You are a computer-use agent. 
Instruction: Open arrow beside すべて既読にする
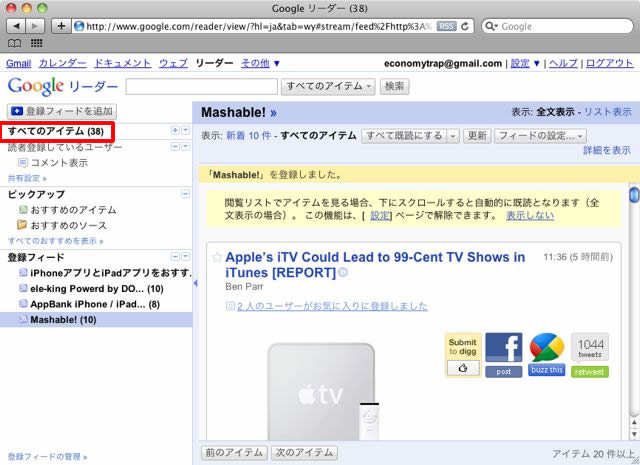(x=453, y=136)
